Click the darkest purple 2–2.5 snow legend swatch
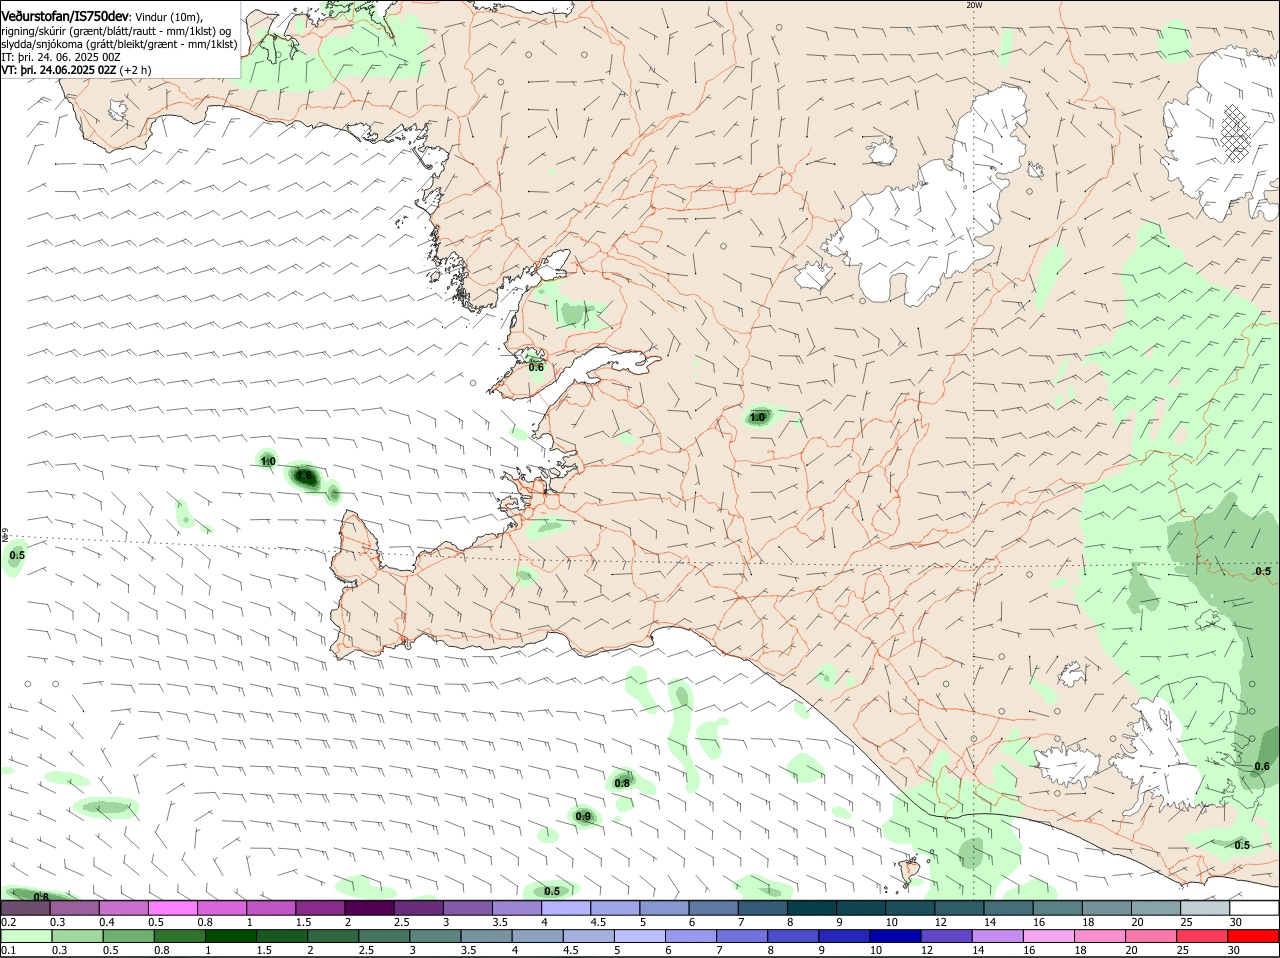1280x958 pixels. [x=369, y=908]
